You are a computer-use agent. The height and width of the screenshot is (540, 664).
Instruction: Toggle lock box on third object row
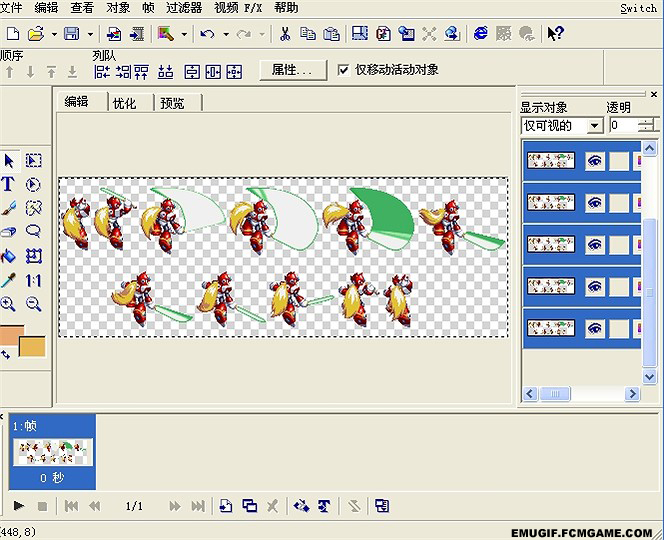point(619,245)
